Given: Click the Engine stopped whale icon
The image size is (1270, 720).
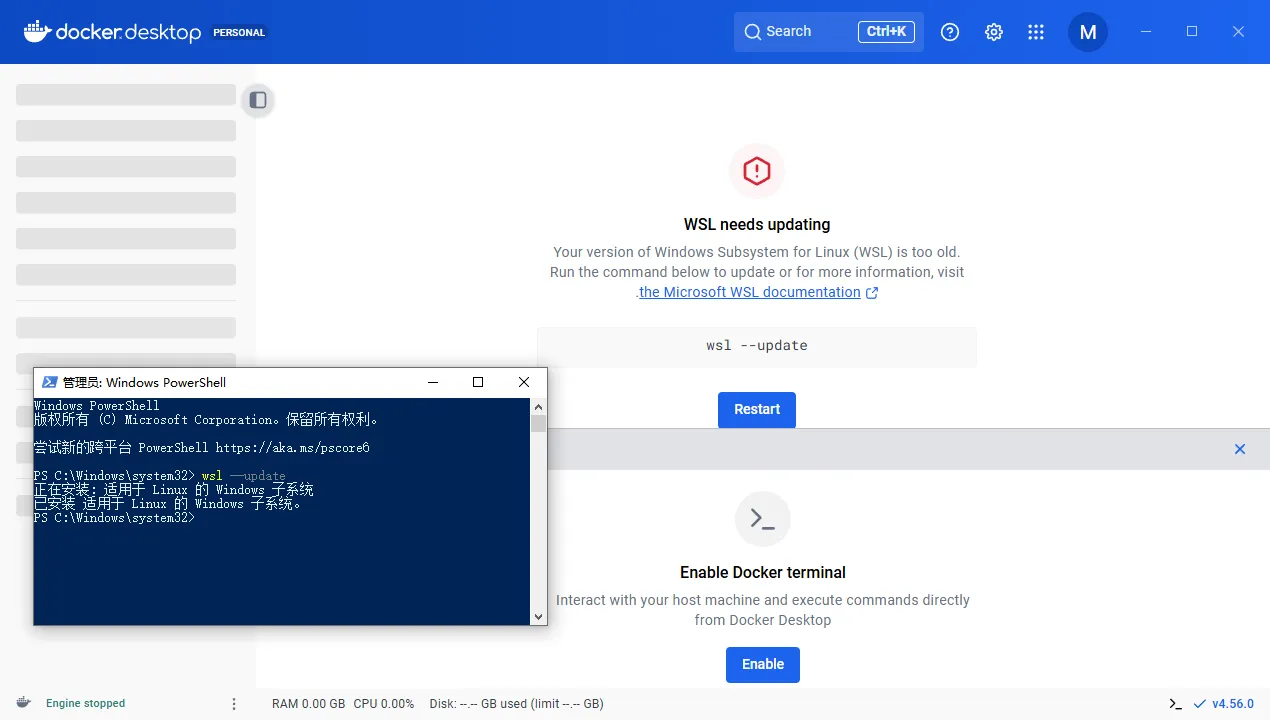Looking at the screenshot, I should [x=25, y=703].
